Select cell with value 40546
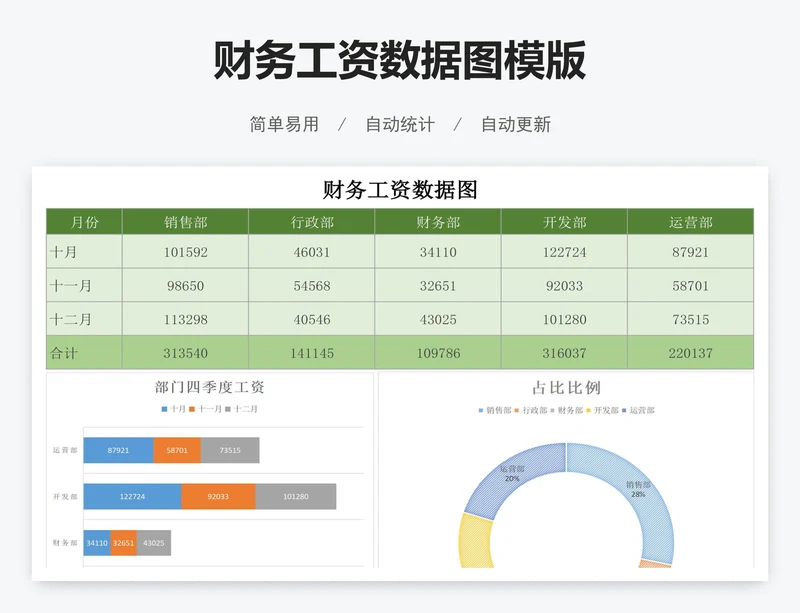This screenshot has height=613, width=800. point(312,319)
